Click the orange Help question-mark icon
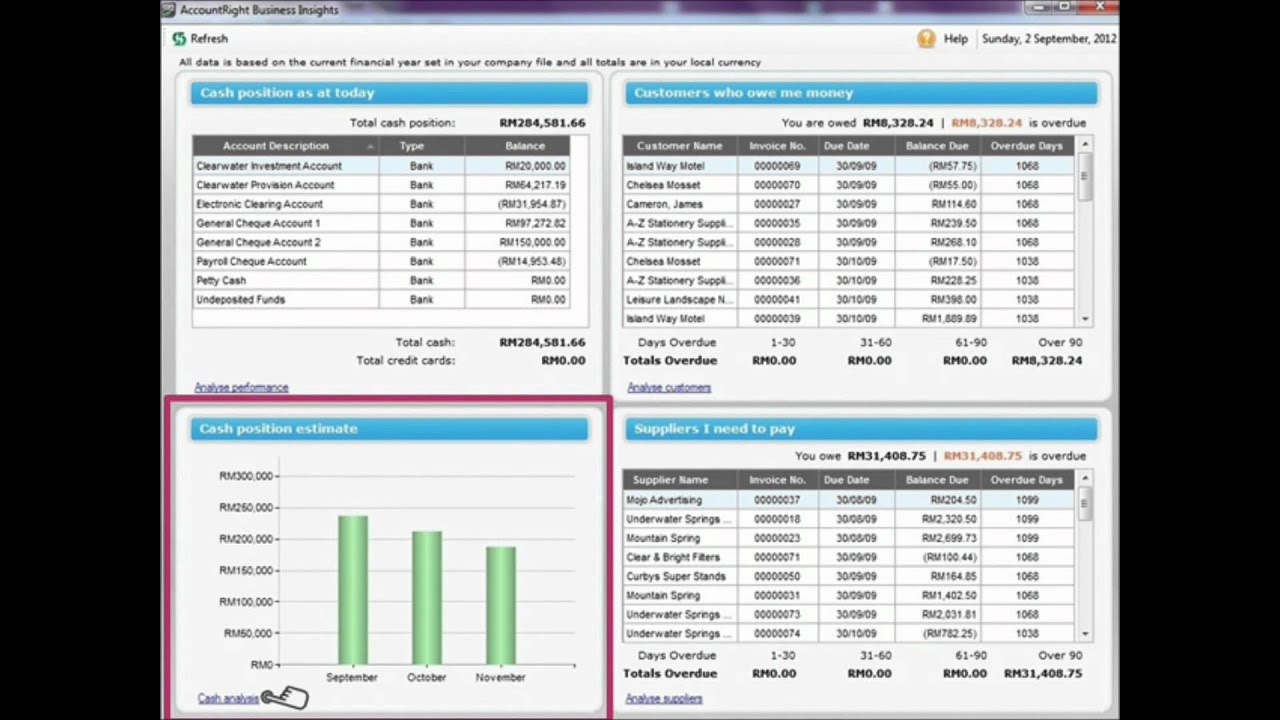 [926, 39]
